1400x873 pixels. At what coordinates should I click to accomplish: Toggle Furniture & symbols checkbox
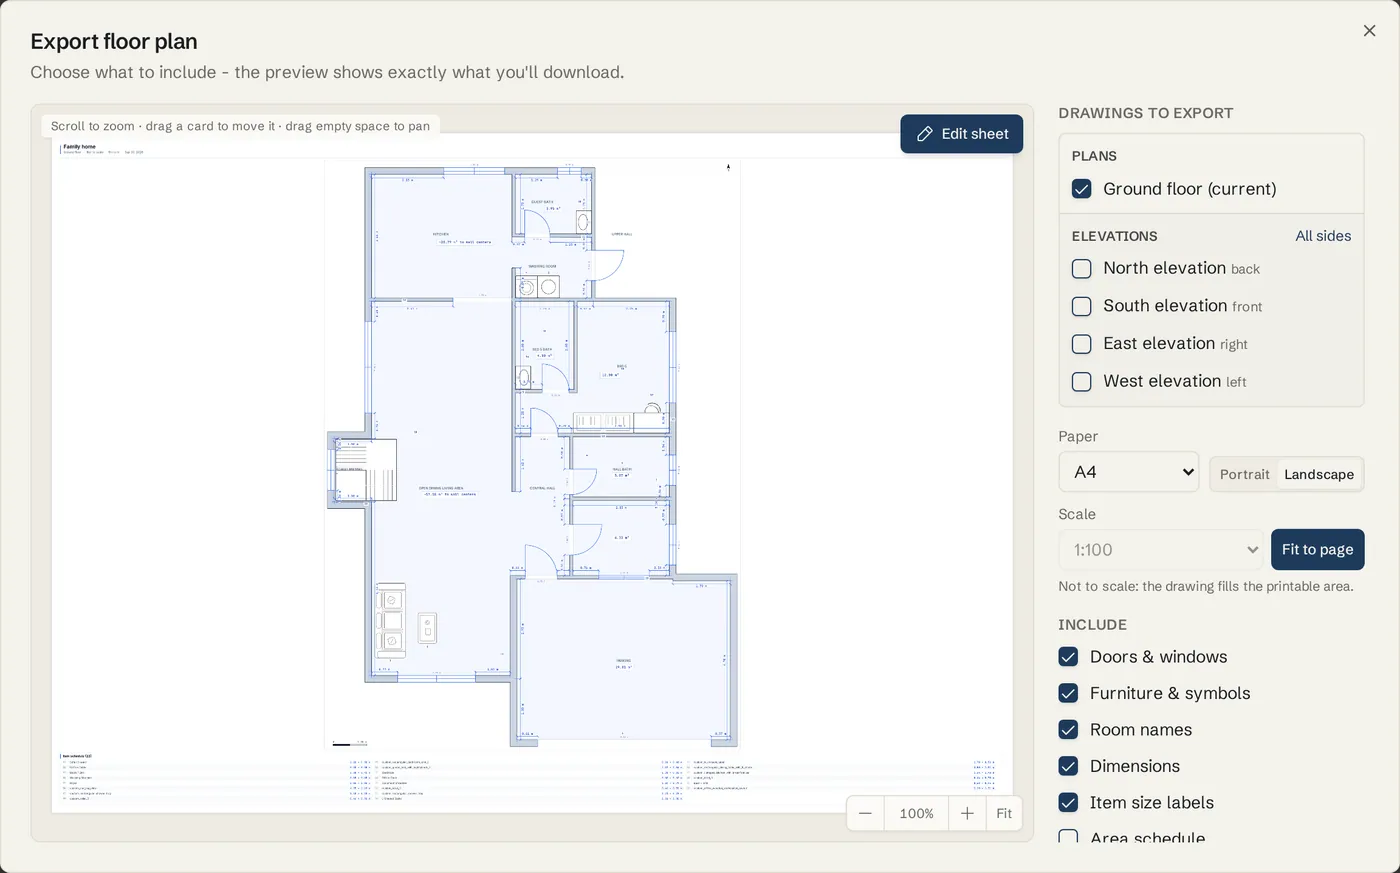coord(1068,694)
